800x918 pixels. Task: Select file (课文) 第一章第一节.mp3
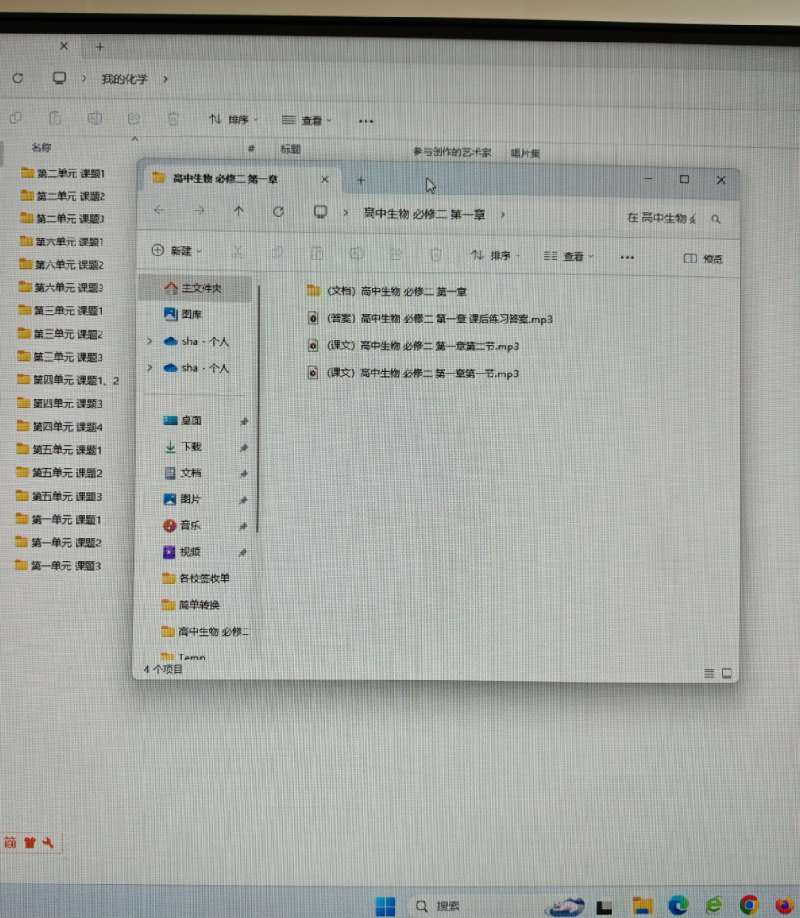coord(413,373)
